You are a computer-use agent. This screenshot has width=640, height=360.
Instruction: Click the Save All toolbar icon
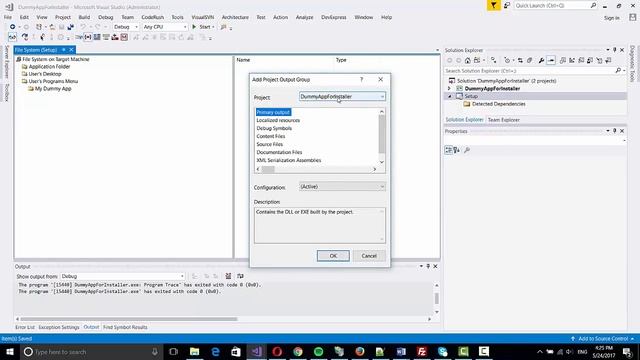coord(71,27)
